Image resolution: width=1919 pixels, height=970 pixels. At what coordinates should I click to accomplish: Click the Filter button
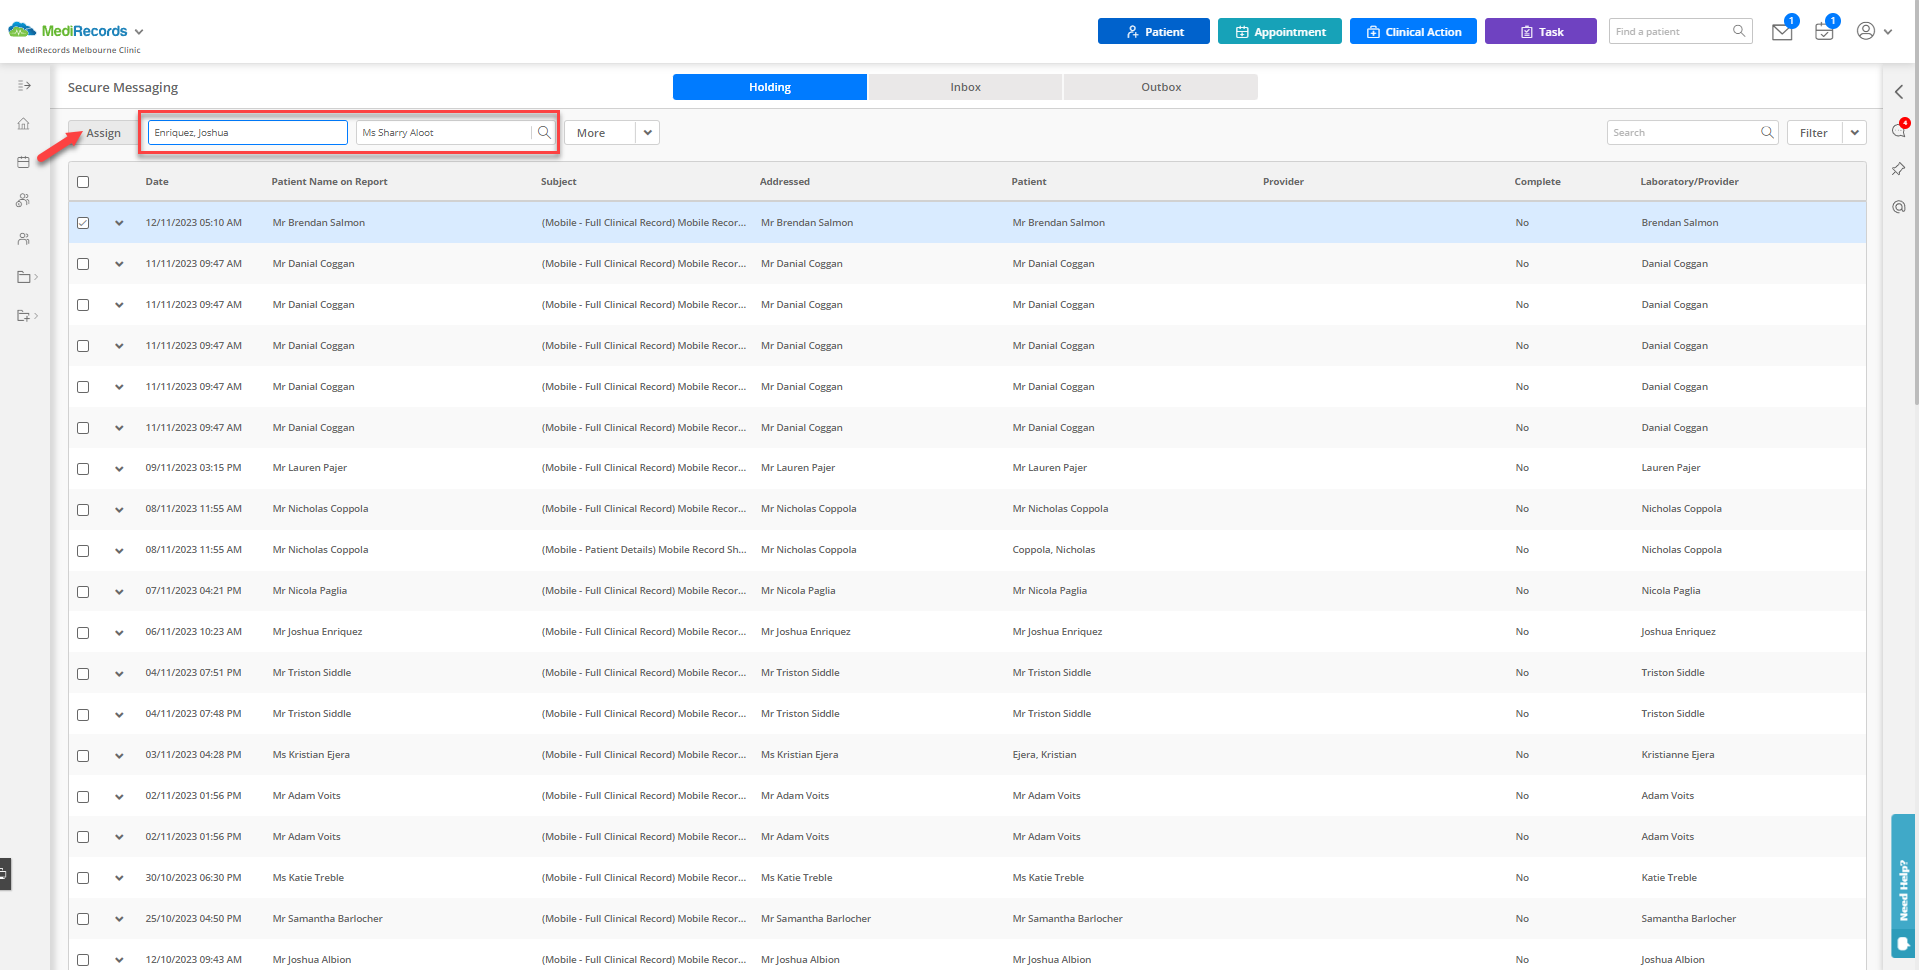pos(1814,132)
